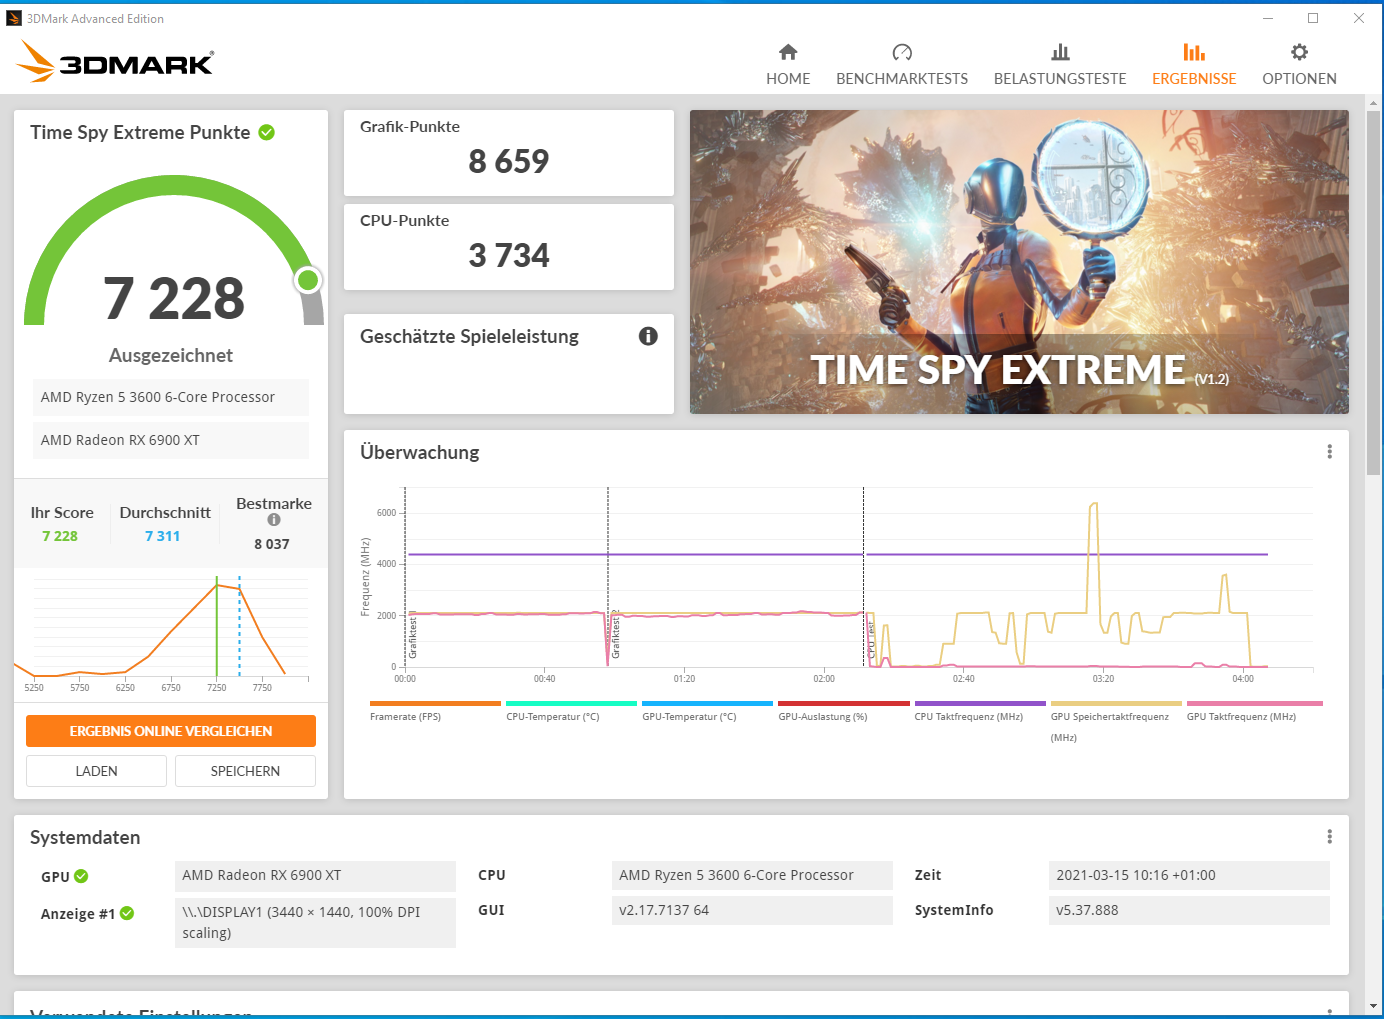Click the AMD Radeon RX 6900 XT field under score
Viewport: 1384px width, 1019px height.
(171, 440)
